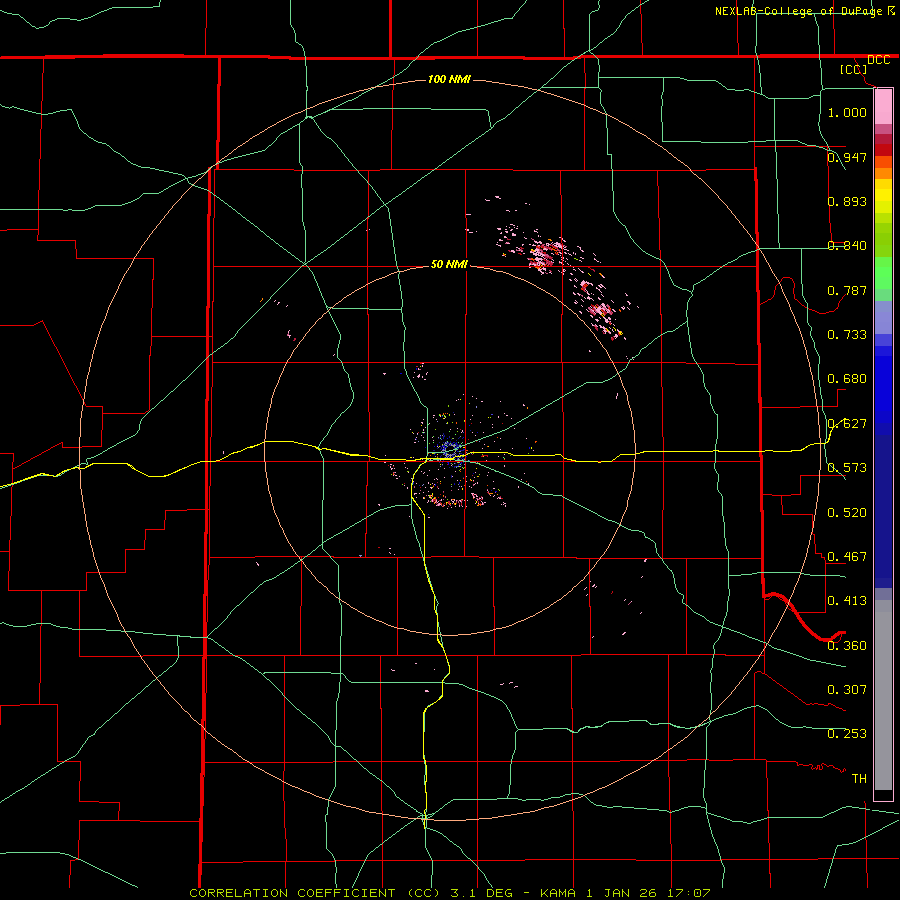Pick the gray swatch beside 0.307
The height and width of the screenshot is (900, 900).
(x=883, y=695)
